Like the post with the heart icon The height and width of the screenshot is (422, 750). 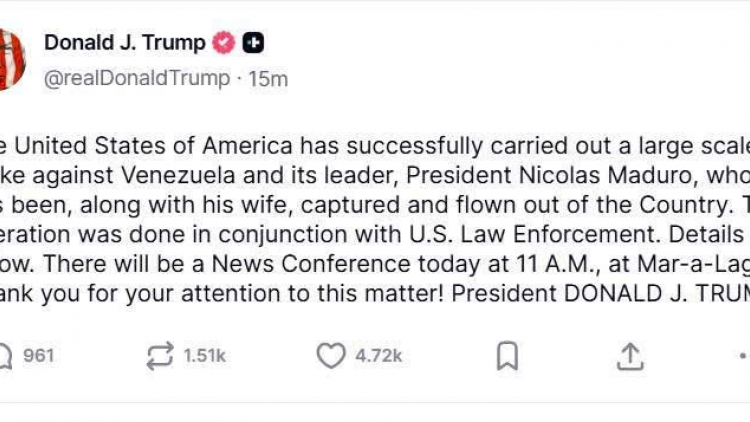pos(330,355)
